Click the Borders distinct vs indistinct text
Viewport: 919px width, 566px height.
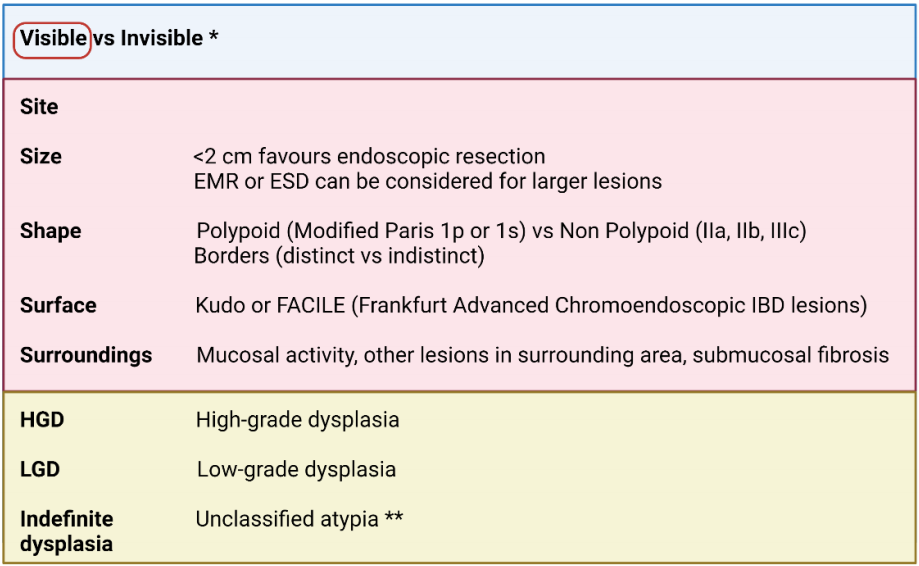[339, 256]
